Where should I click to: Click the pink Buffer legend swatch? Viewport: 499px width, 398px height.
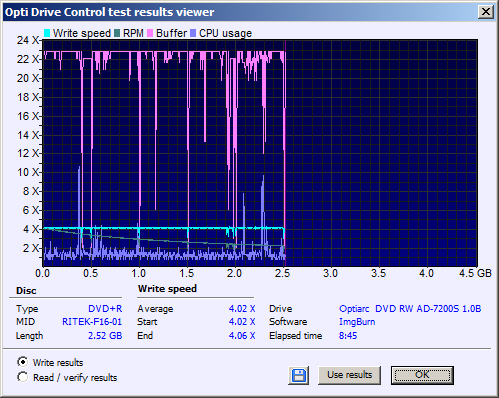(x=150, y=33)
